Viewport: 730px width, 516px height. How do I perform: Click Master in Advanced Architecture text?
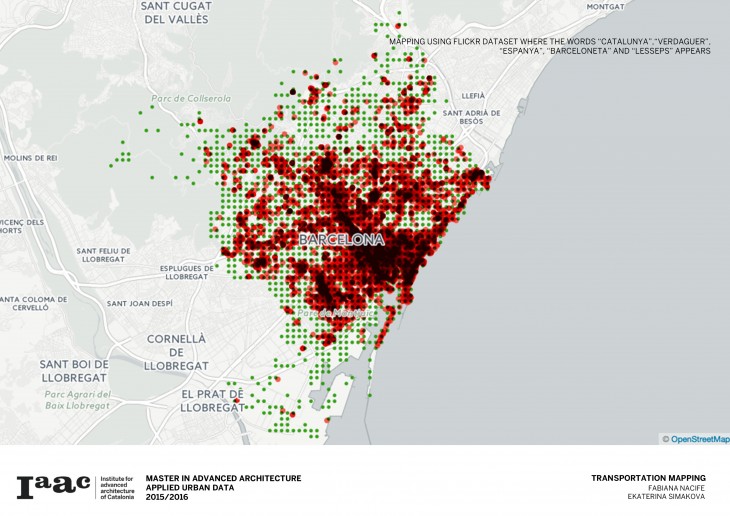click(223, 478)
